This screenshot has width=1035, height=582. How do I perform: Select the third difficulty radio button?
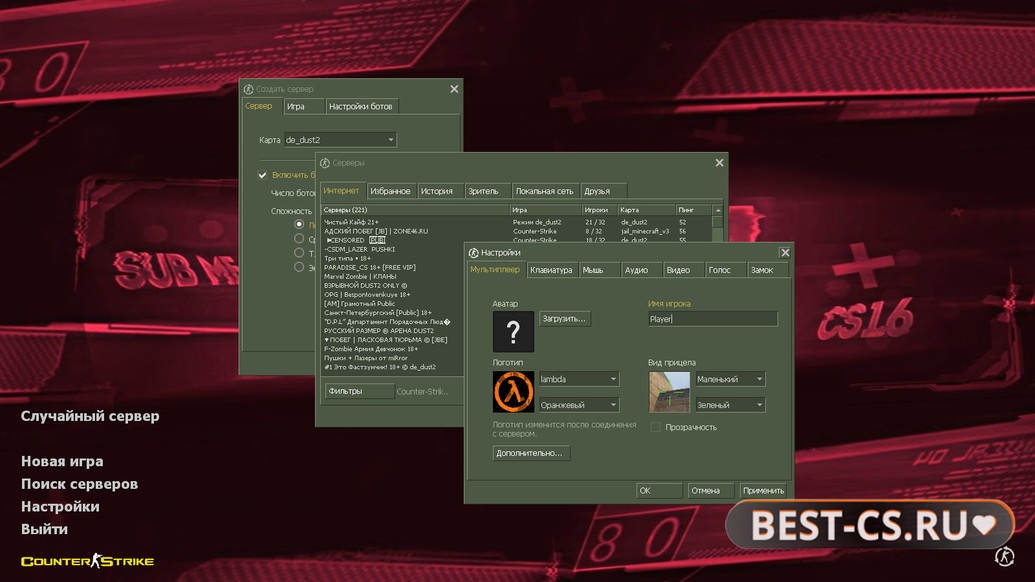pyautogui.click(x=299, y=253)
